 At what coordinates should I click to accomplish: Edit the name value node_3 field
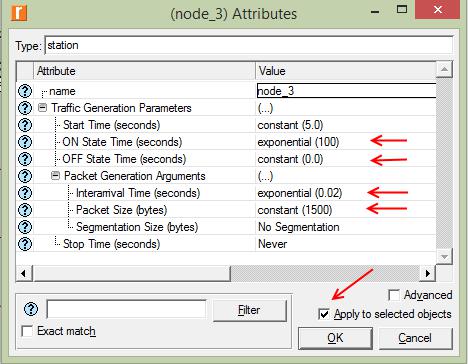pos(346,91)
